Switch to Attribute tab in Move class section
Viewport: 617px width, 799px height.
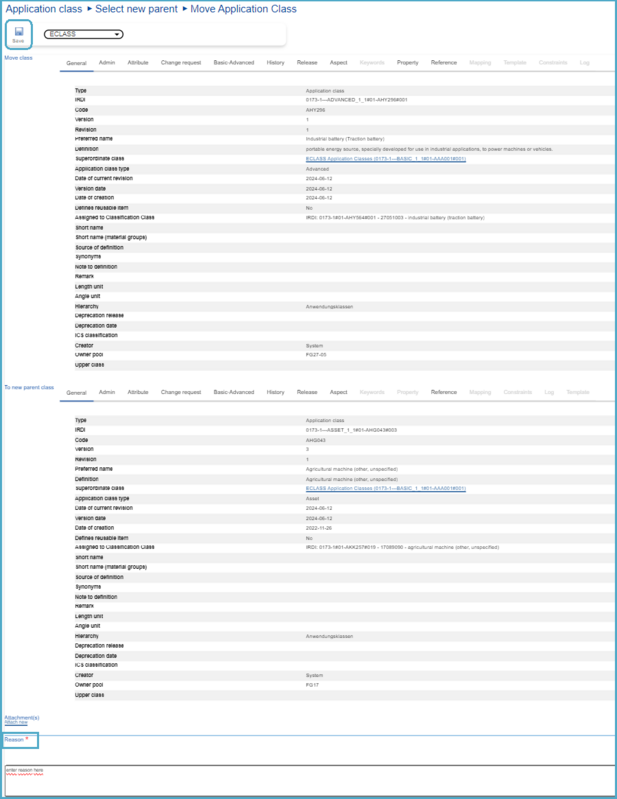[138, 62]
